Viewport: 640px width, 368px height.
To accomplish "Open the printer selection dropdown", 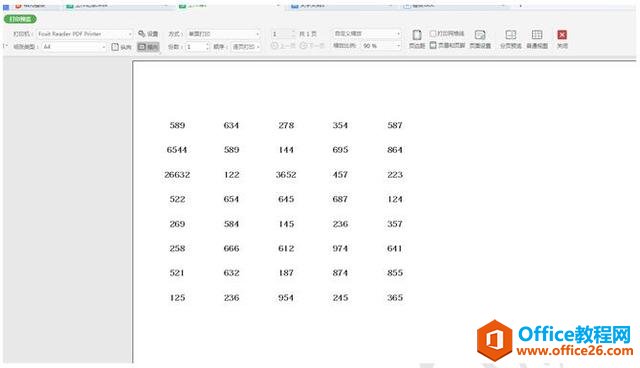I will click(84, 34).
